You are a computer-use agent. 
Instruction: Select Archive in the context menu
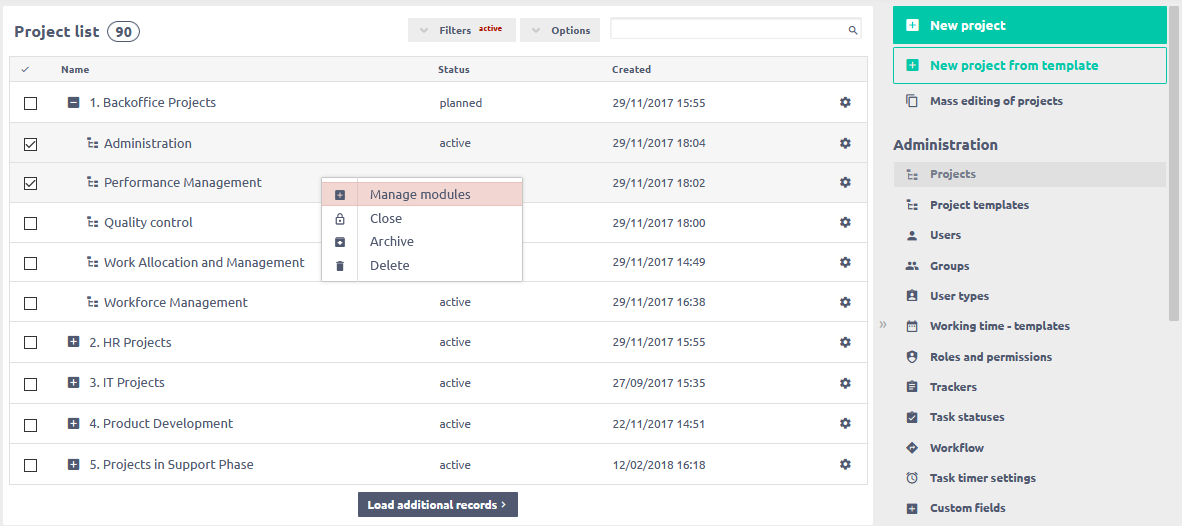[392, 242]
